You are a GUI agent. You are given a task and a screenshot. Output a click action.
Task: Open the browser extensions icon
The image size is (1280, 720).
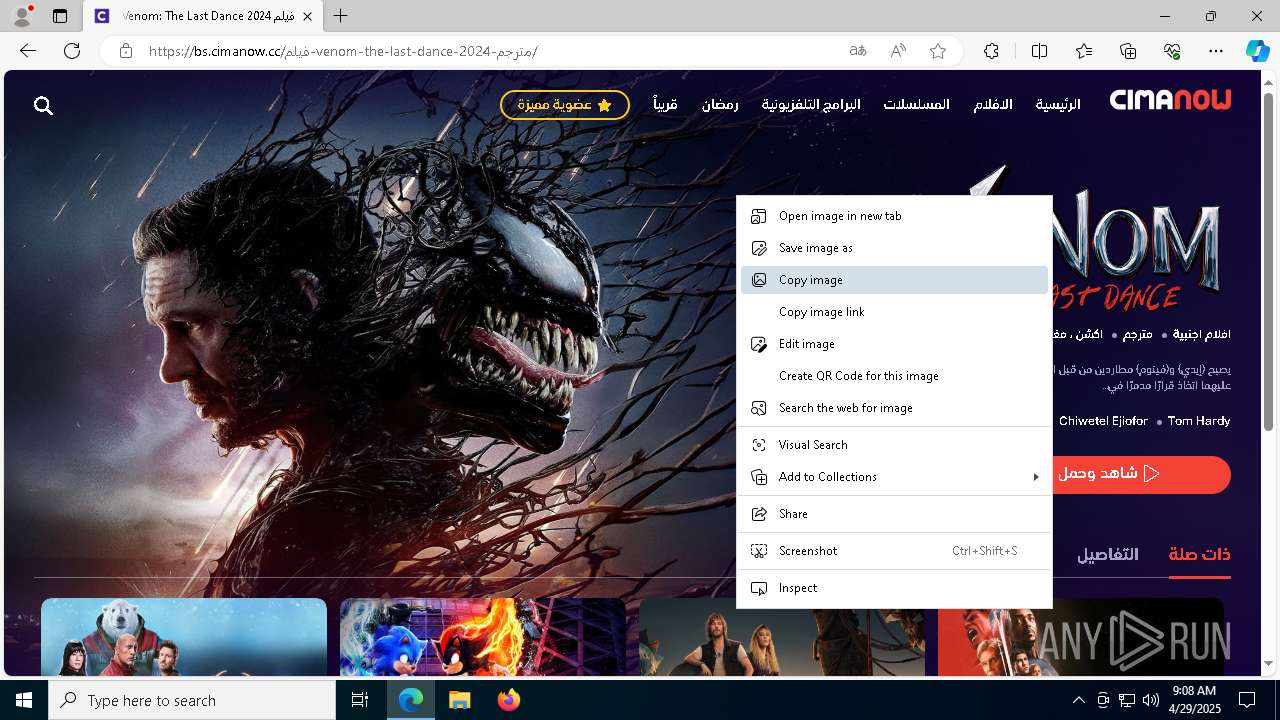pyautogui.click(x=991, y=51)
